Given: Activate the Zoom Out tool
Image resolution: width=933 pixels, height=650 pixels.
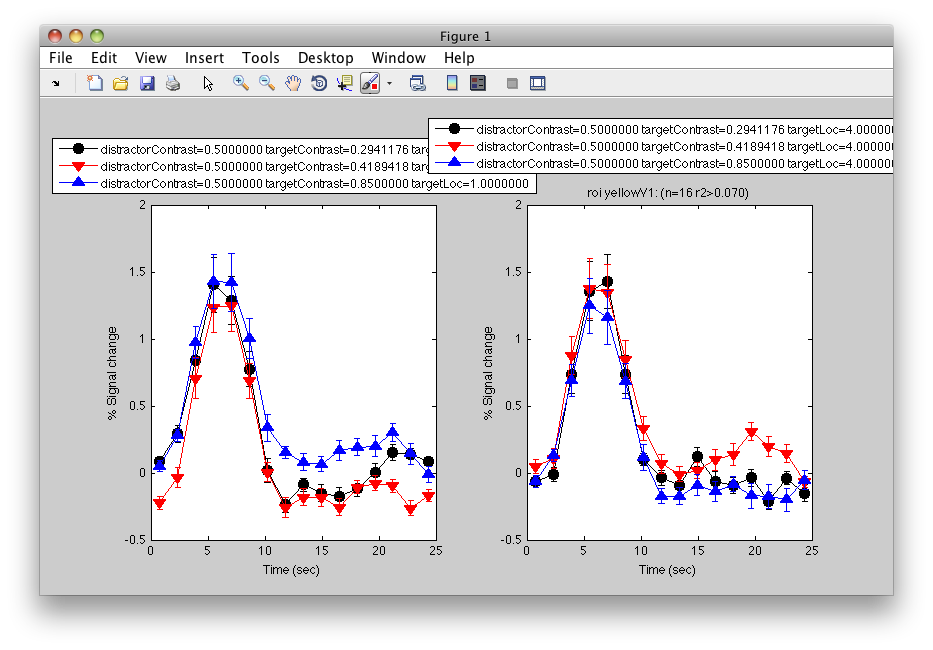Looking at the screenshot, I should [267, 83].
